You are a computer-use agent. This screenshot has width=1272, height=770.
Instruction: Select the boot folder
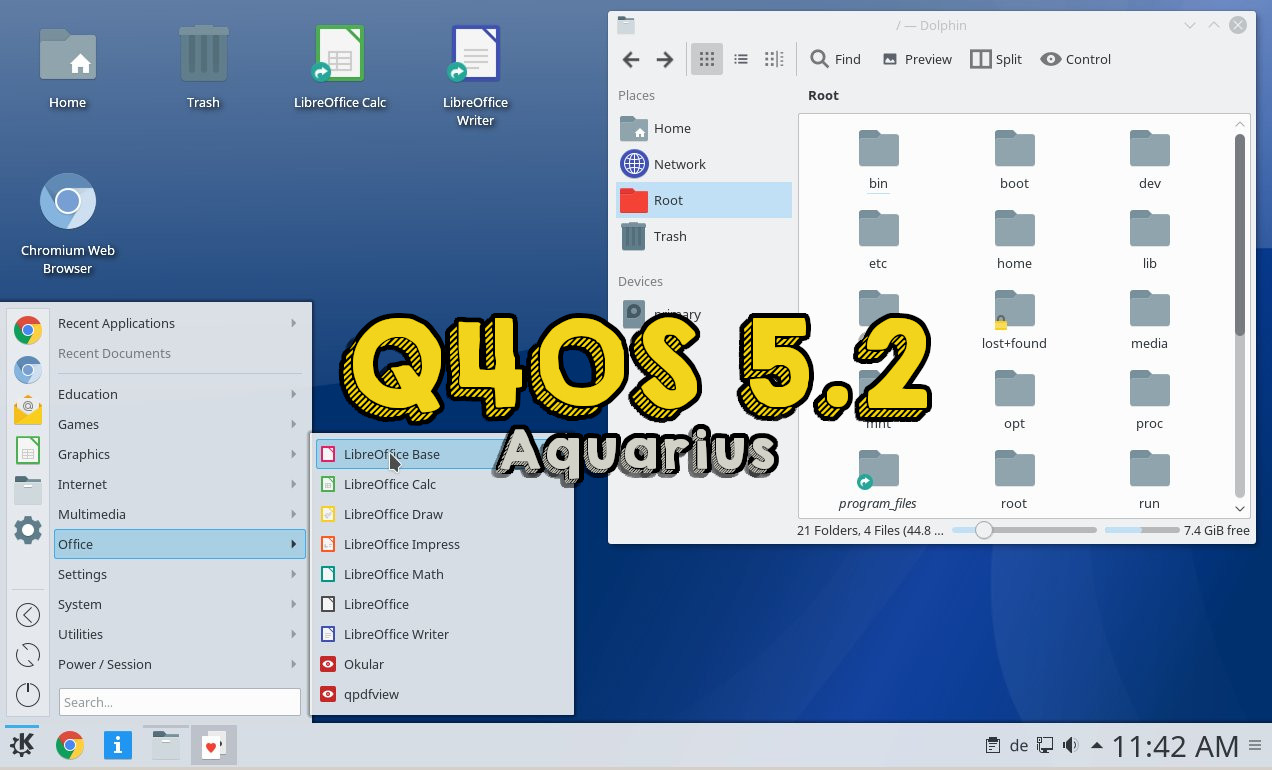[x=1014, y=159]
